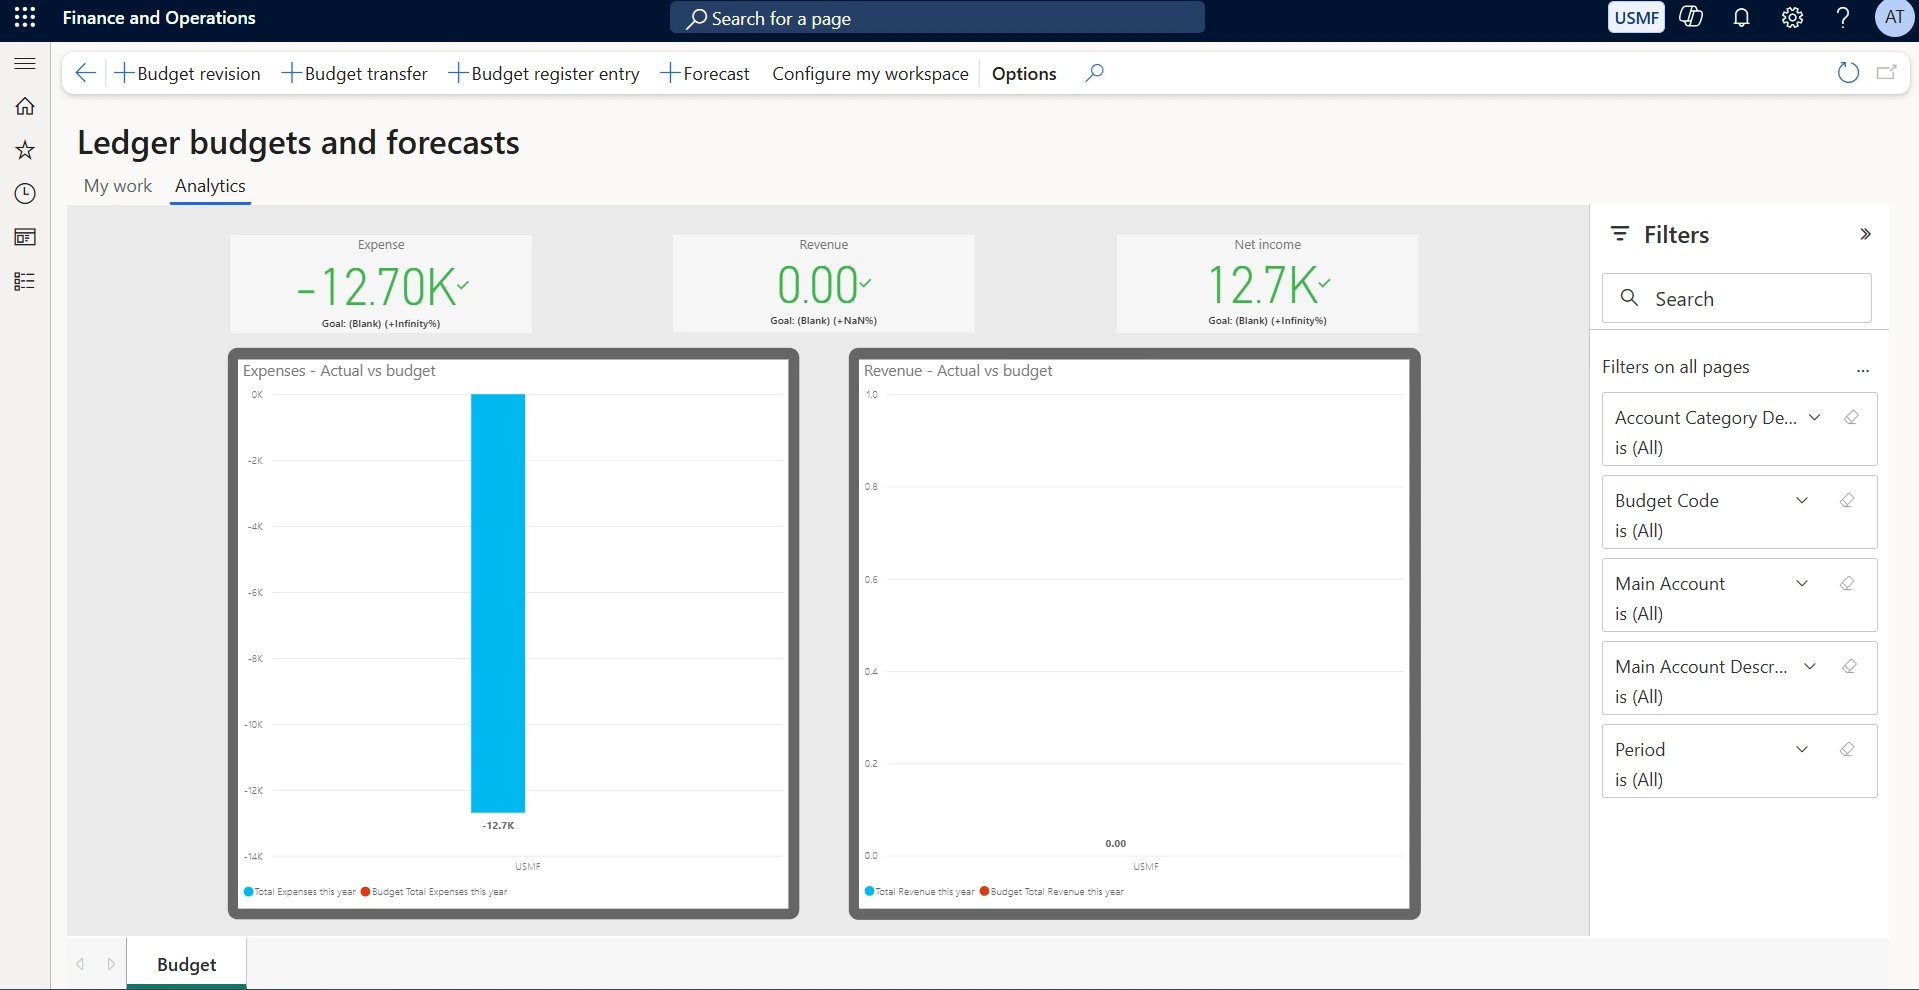This screenshot has width=1919, height=990.
Task: Expand the Budget Code filter chevron
Action: click(x=1802, y=501)
